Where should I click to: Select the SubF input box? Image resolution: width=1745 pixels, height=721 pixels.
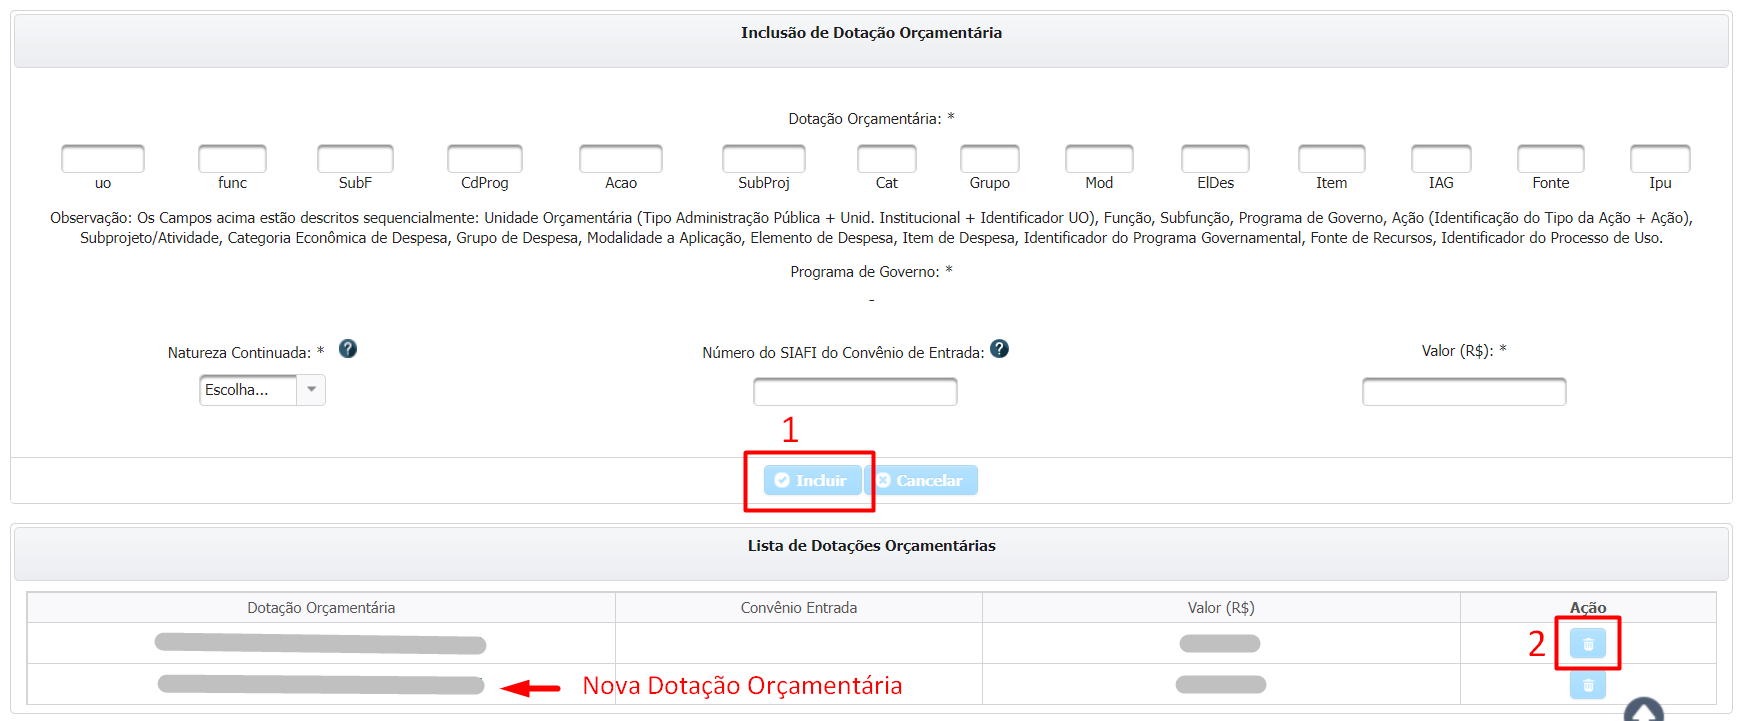pyautogui.click(x=355, y=159)
